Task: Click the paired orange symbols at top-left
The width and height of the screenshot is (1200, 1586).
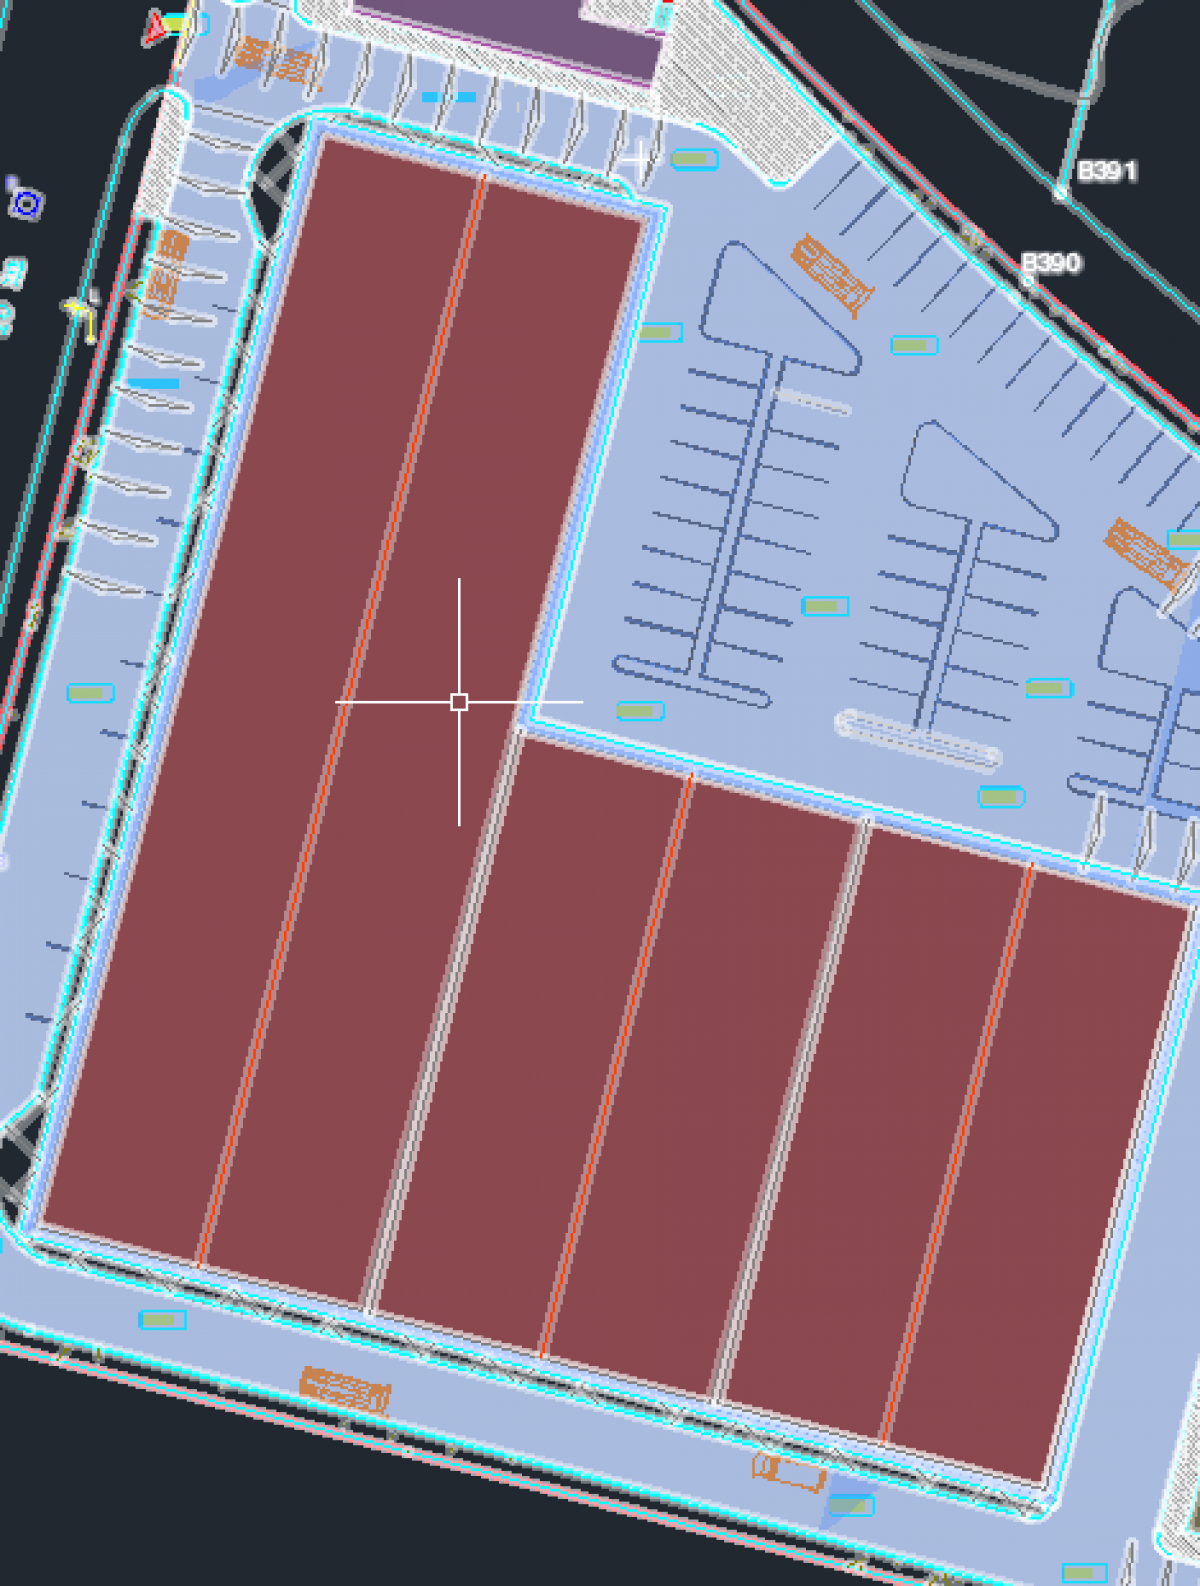Action: click(274, 60)
